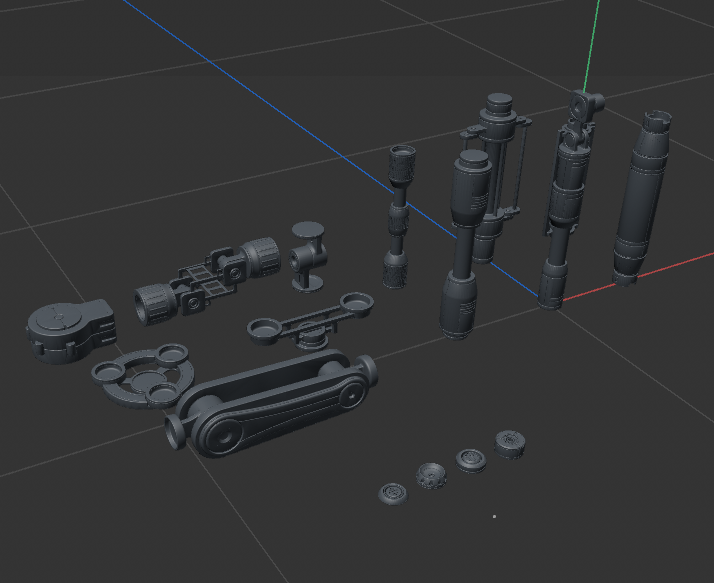Select the large belt-drive arm model
The image size is (714, 583).
click(x=271, y=402)
